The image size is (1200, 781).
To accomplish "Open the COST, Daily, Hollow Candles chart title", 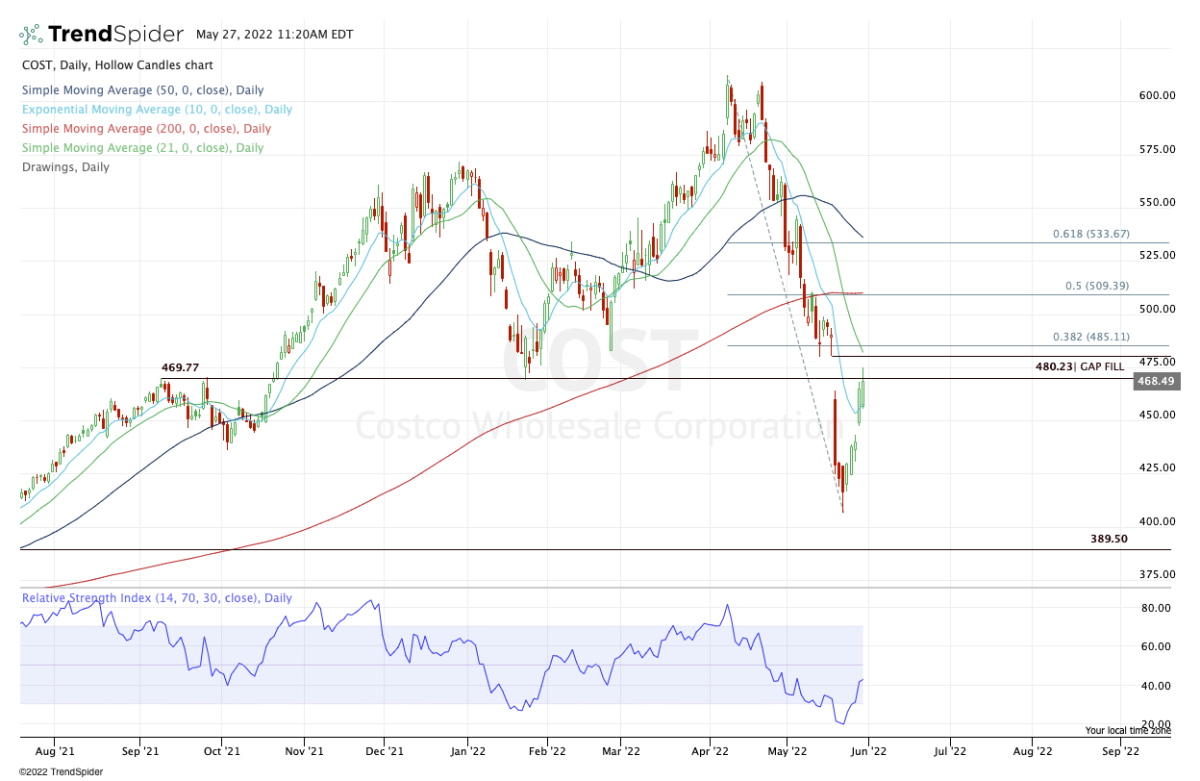I will (117, 65).
